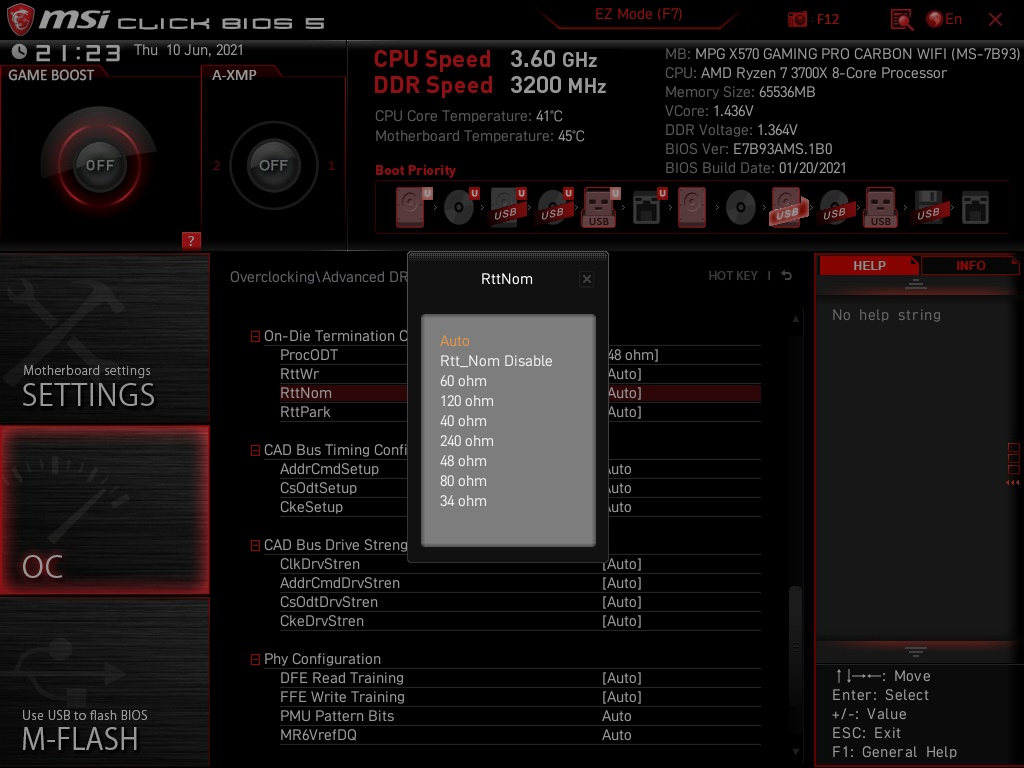The image size is (1024, 768).
Task: Select the UEFI USB key boot icon
Action: (600, 207)
